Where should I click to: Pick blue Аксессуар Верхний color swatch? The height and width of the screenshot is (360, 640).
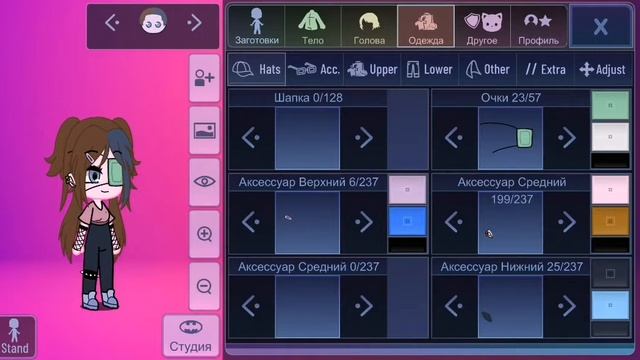click(x=407, y=221)
